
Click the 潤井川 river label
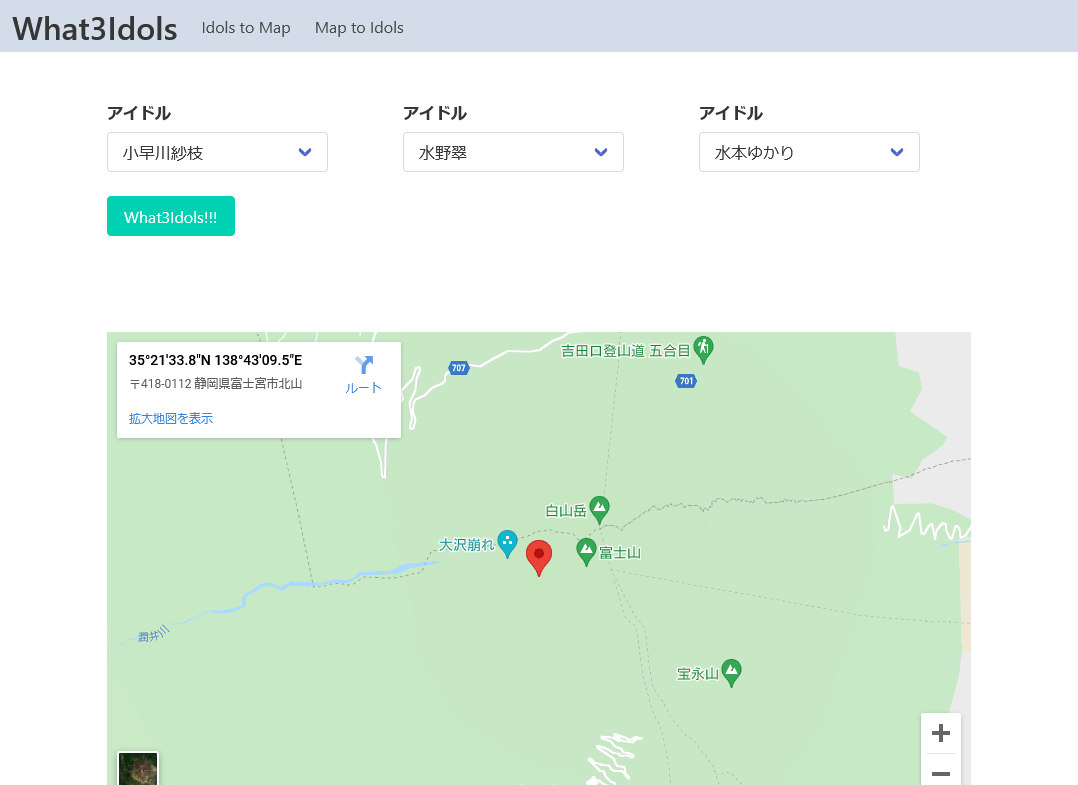(153, 634)
